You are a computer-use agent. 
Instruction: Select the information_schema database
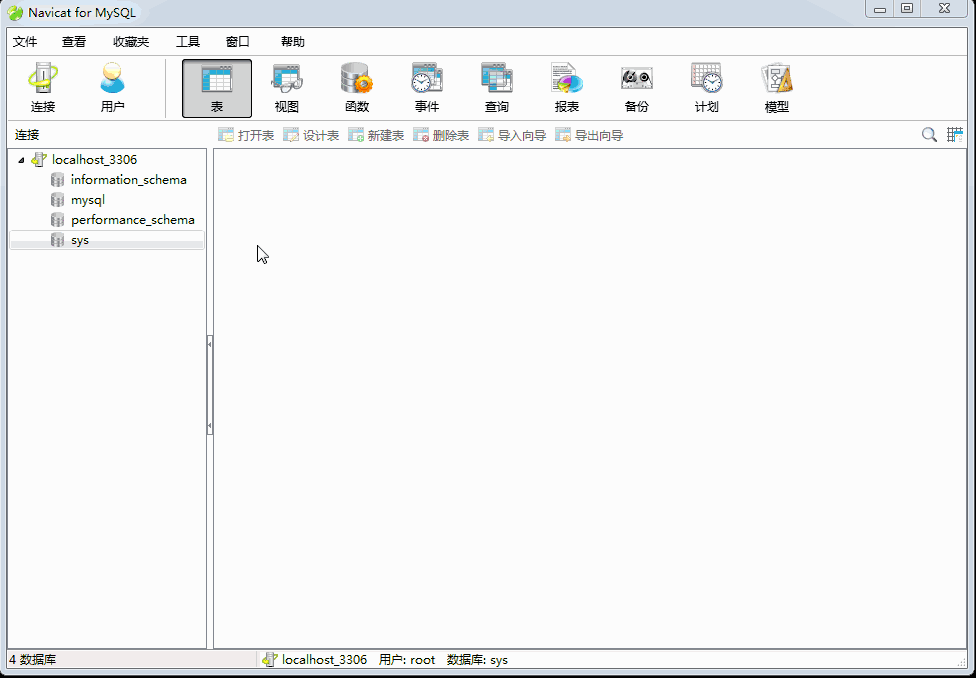tap(129, 180)
